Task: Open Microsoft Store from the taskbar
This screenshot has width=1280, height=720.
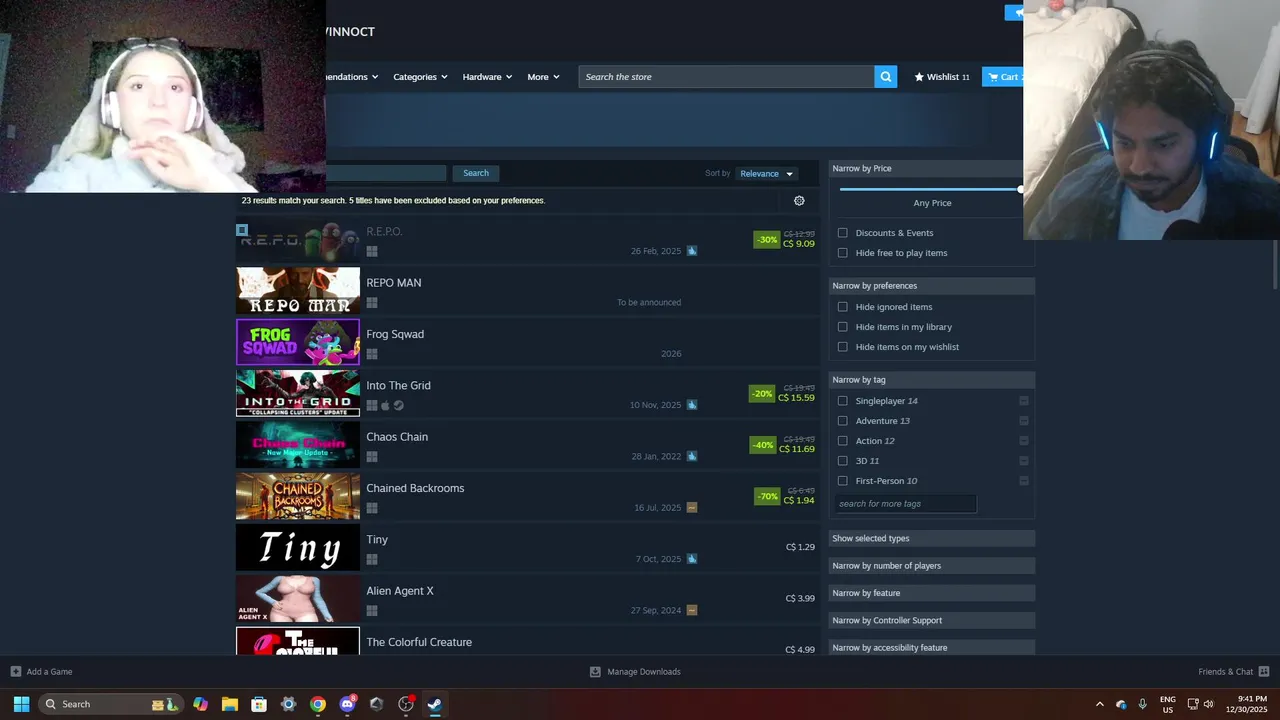Action: 259,704
